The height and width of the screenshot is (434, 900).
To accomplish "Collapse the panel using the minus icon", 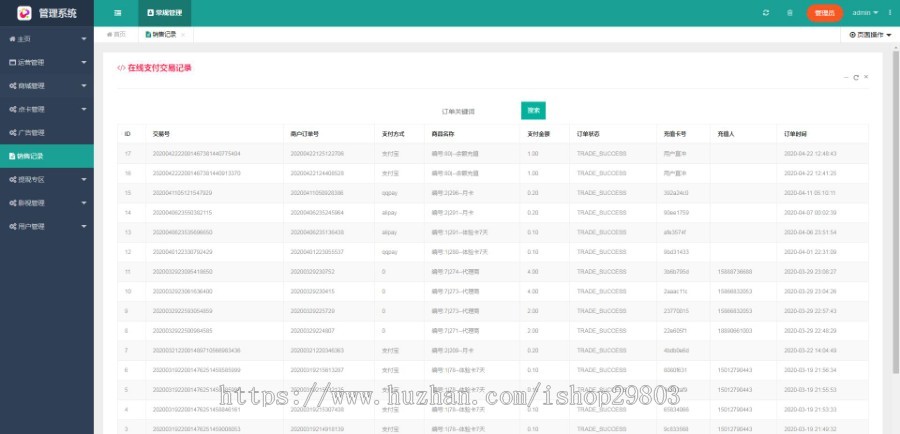I will (x=846, y=77).
